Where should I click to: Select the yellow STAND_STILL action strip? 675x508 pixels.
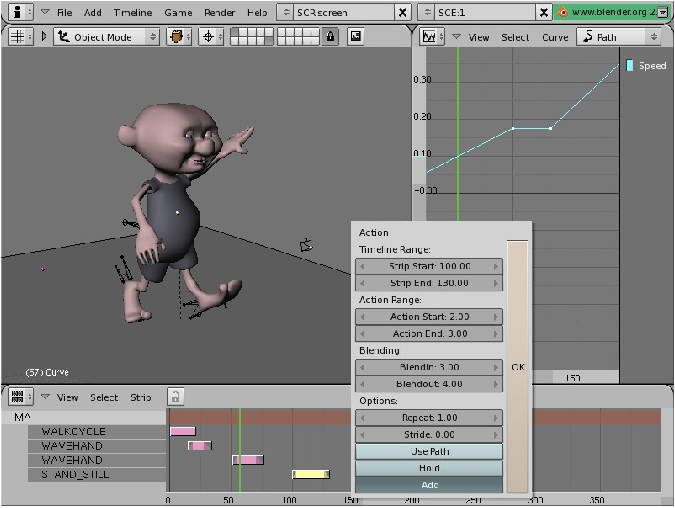[310, 474]
